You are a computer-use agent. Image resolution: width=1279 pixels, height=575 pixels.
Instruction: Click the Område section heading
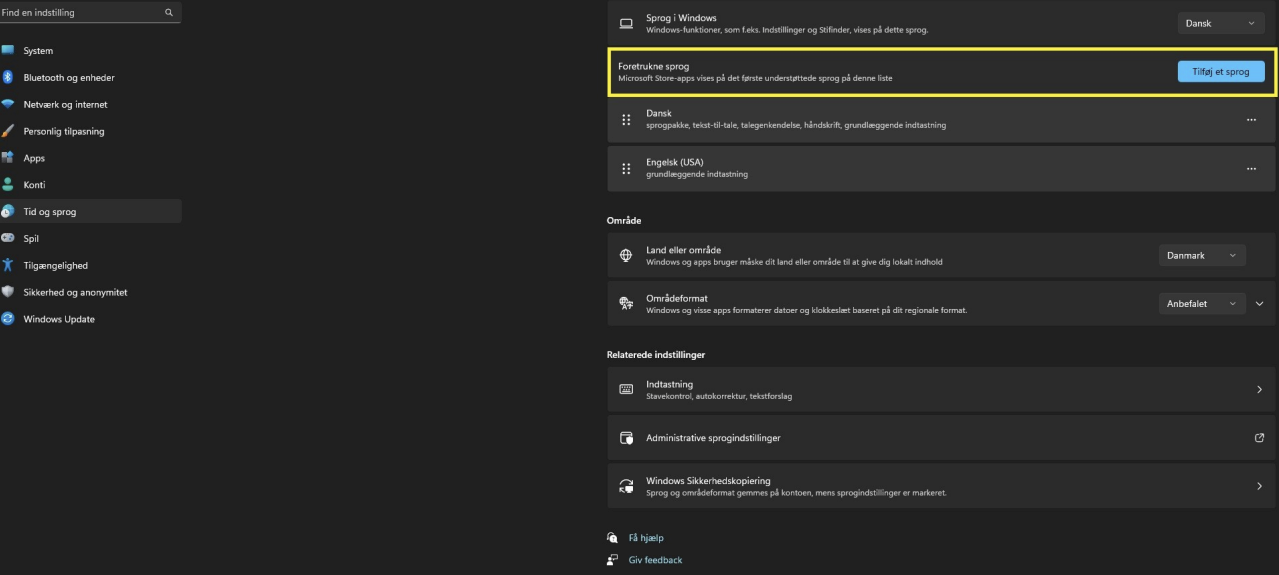[624, 220]
